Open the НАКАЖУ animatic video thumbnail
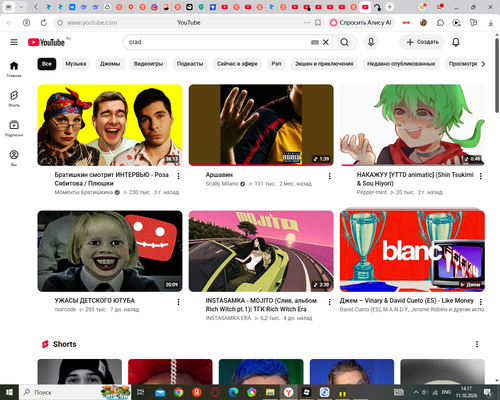This screenshot has width=500, height=400. pos(412,125)
